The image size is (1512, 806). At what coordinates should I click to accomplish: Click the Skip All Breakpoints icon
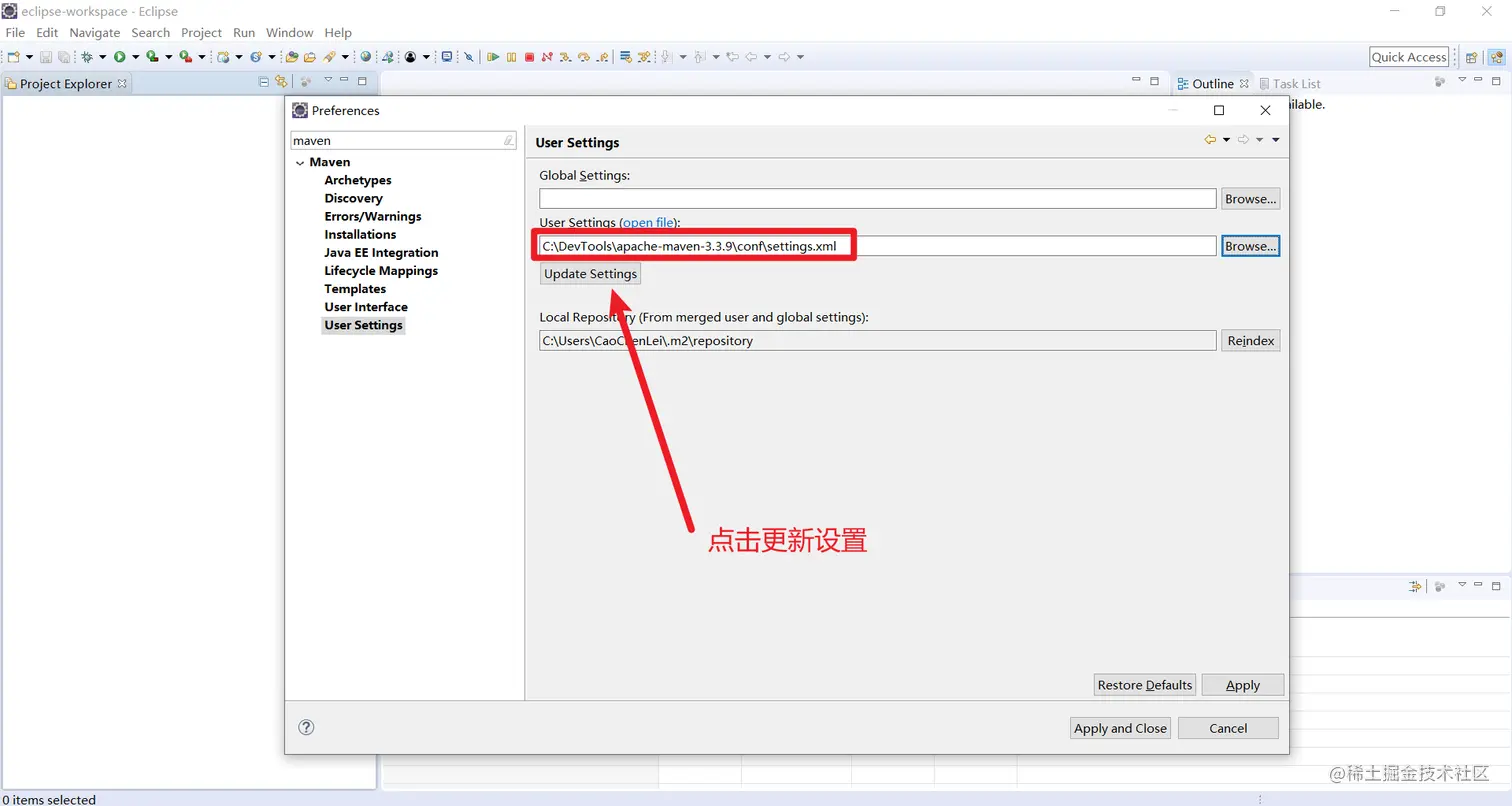point(469,57)
